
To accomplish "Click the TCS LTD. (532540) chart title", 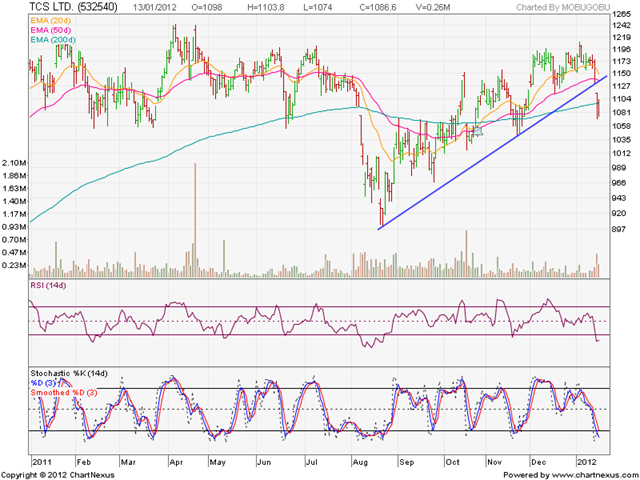I will click(x=73, y=7).
